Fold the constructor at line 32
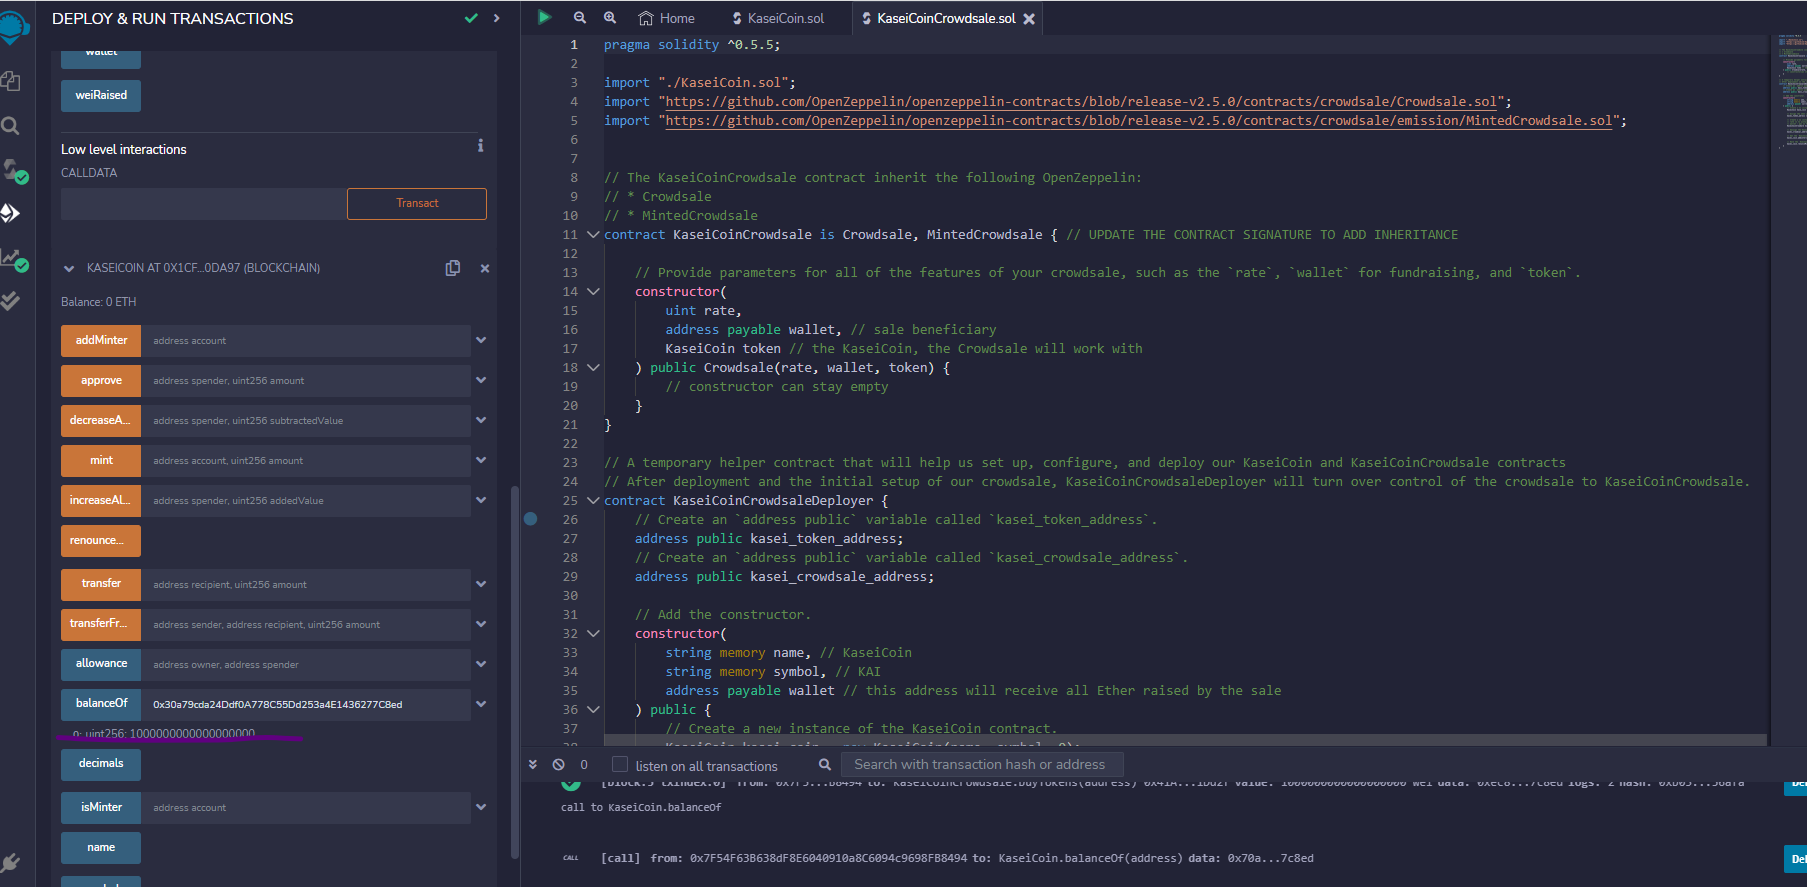The height and width of the screenshot is (887, 1807). [593, 634]
